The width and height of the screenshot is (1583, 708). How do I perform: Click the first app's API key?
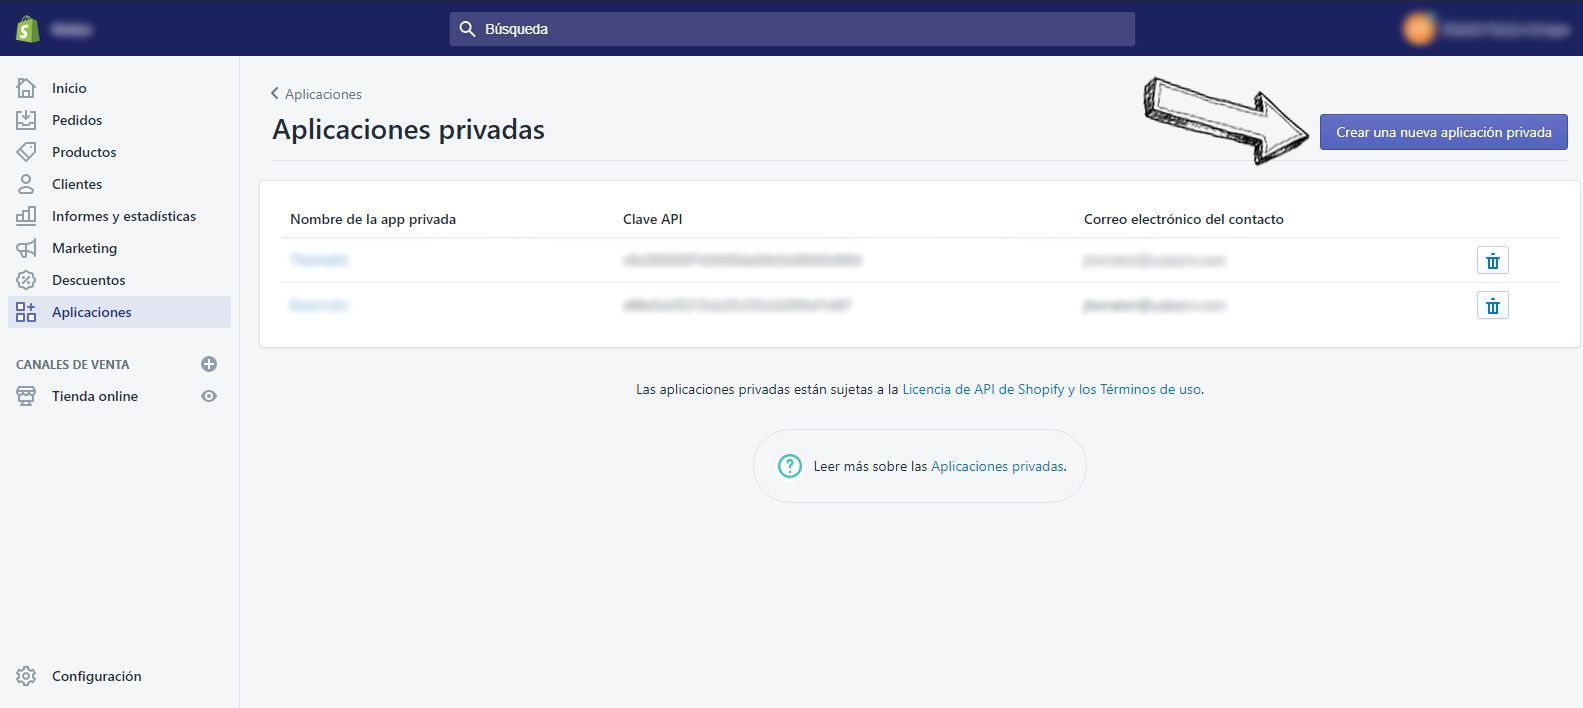(742, 260)
